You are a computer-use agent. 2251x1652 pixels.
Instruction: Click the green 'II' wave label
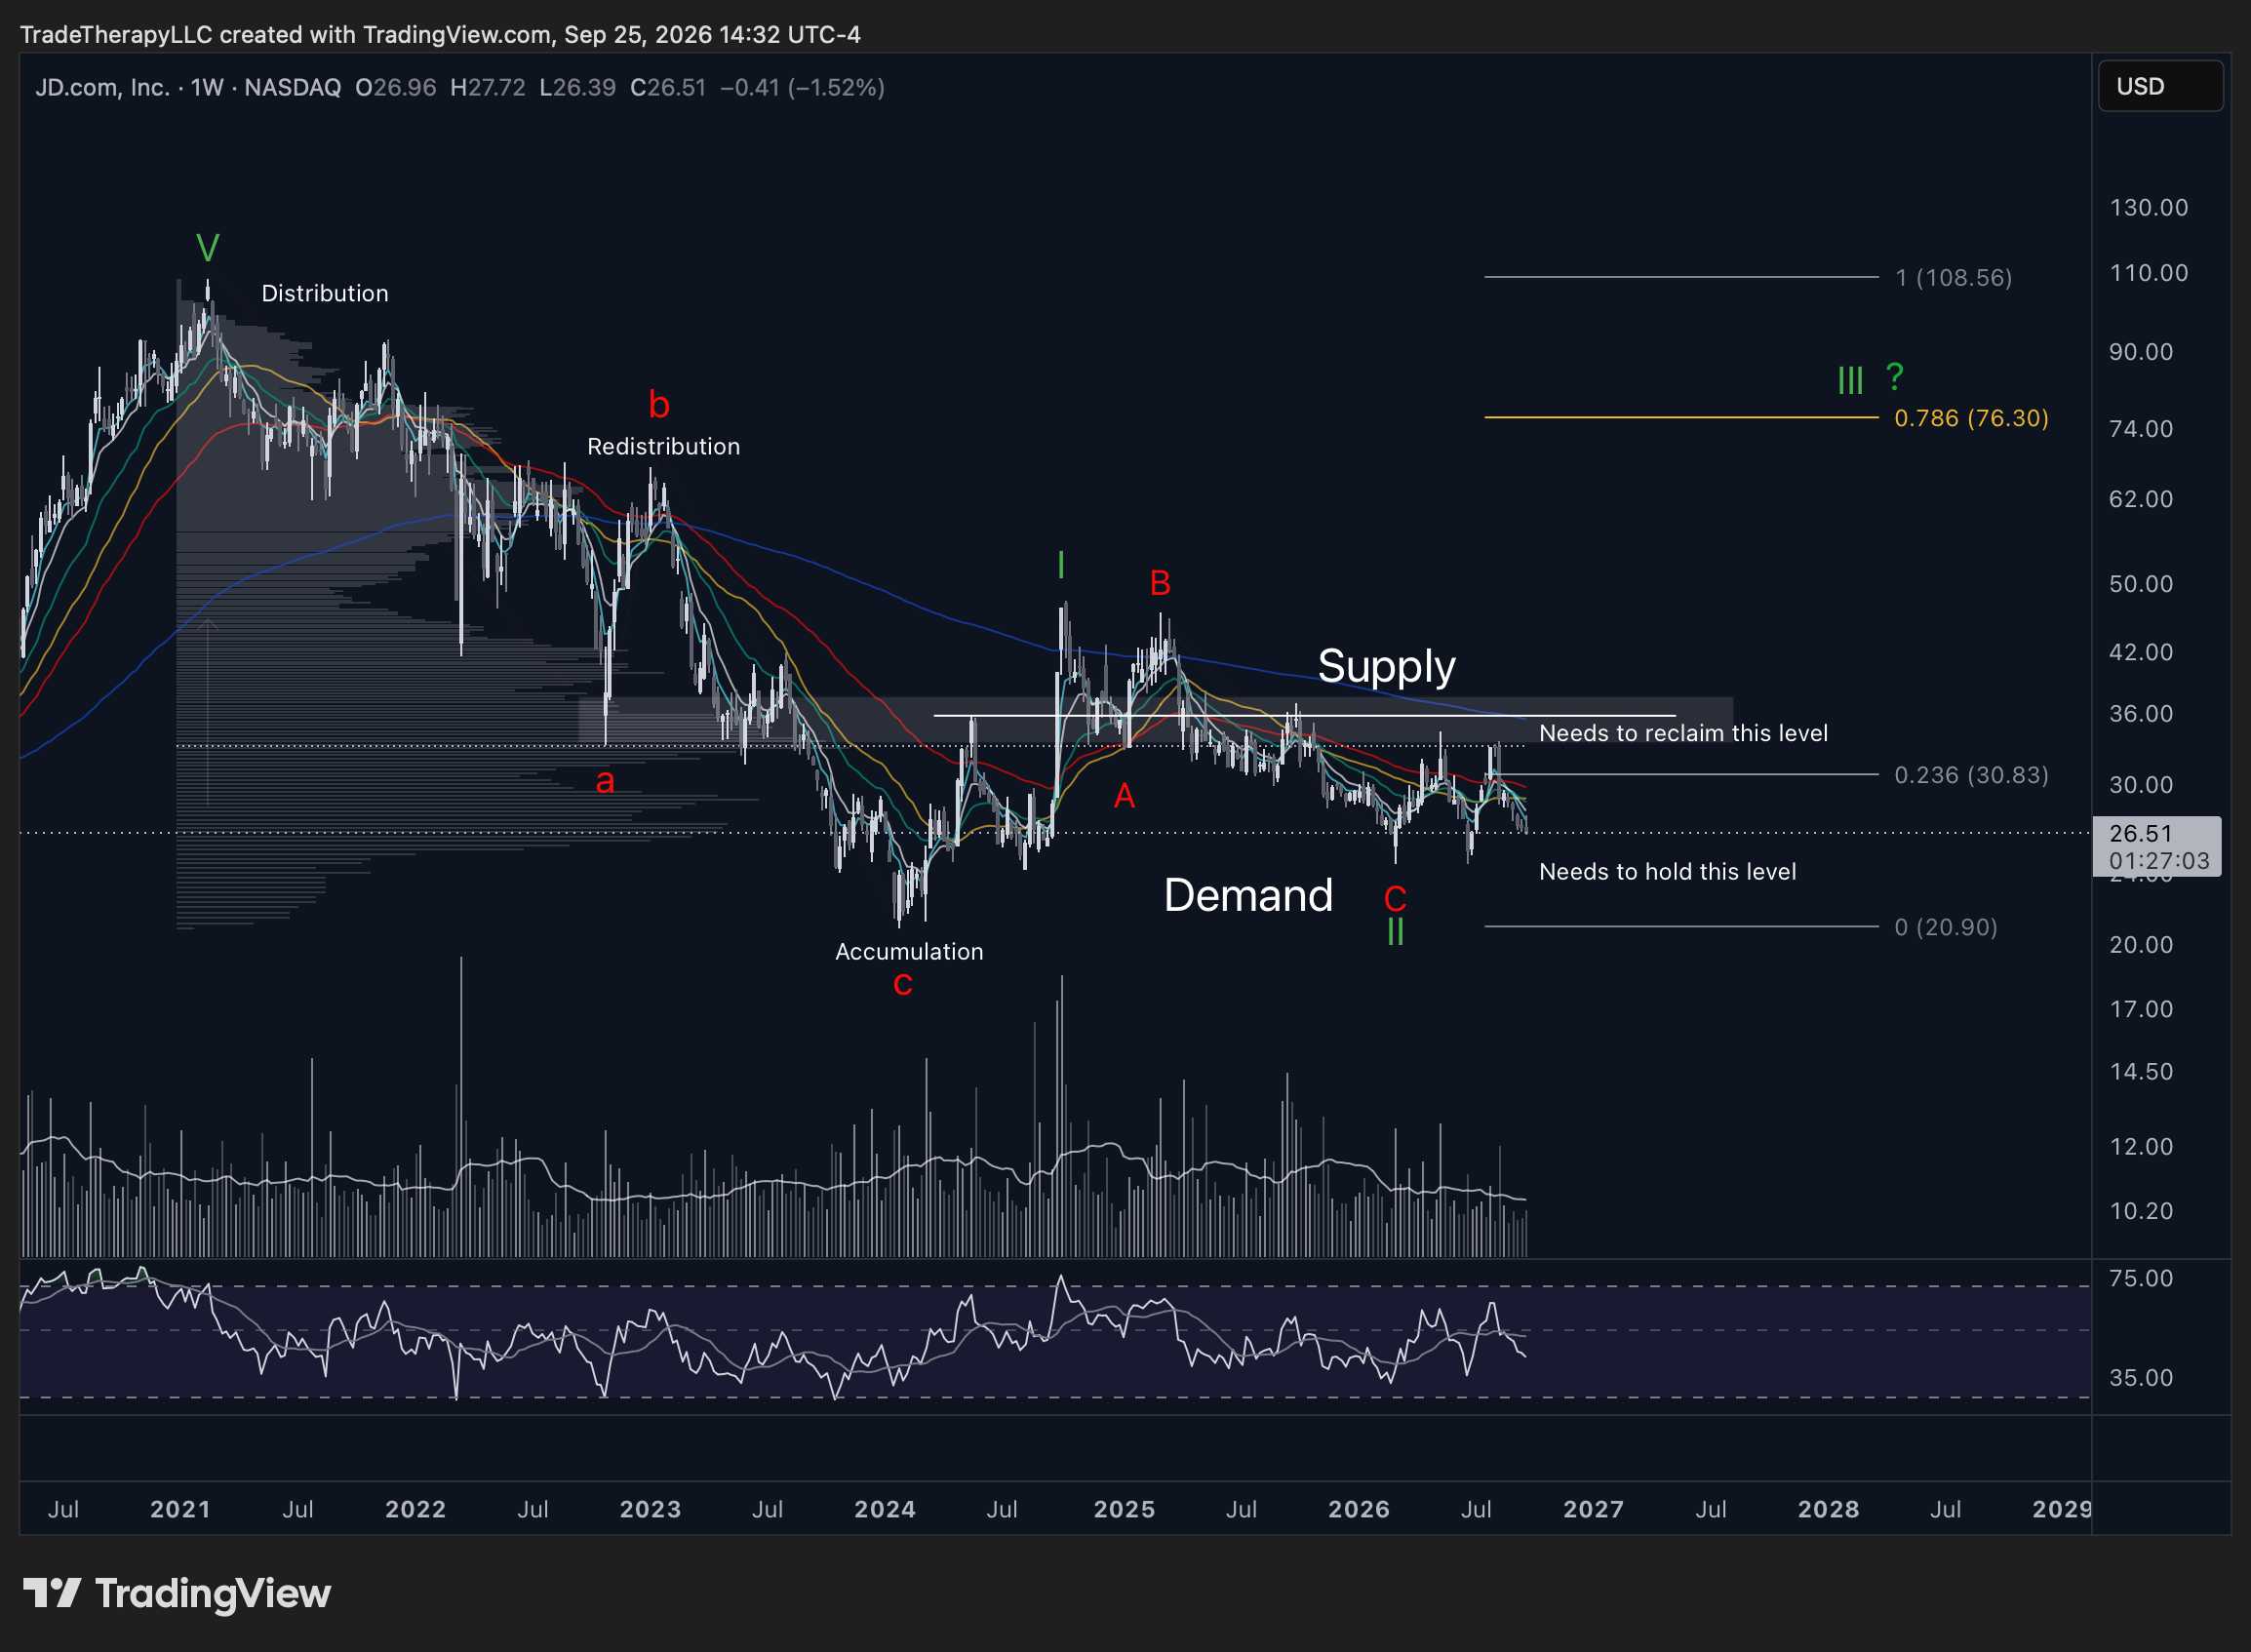(x=1396, y=932)
